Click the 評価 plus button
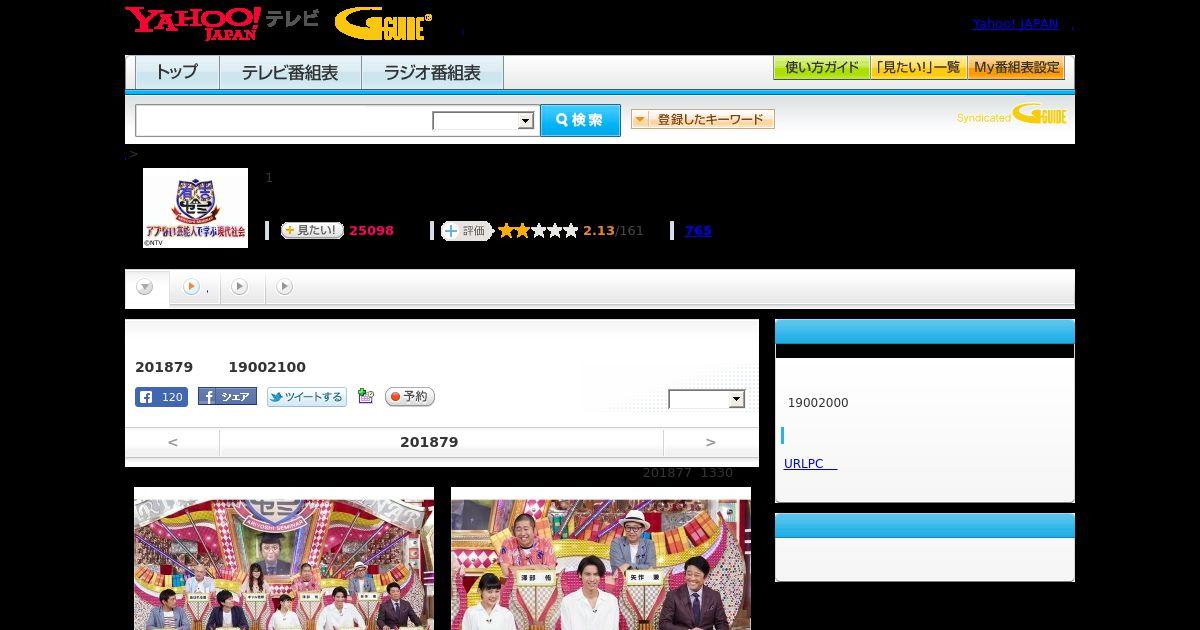 [x=467, y=231]
